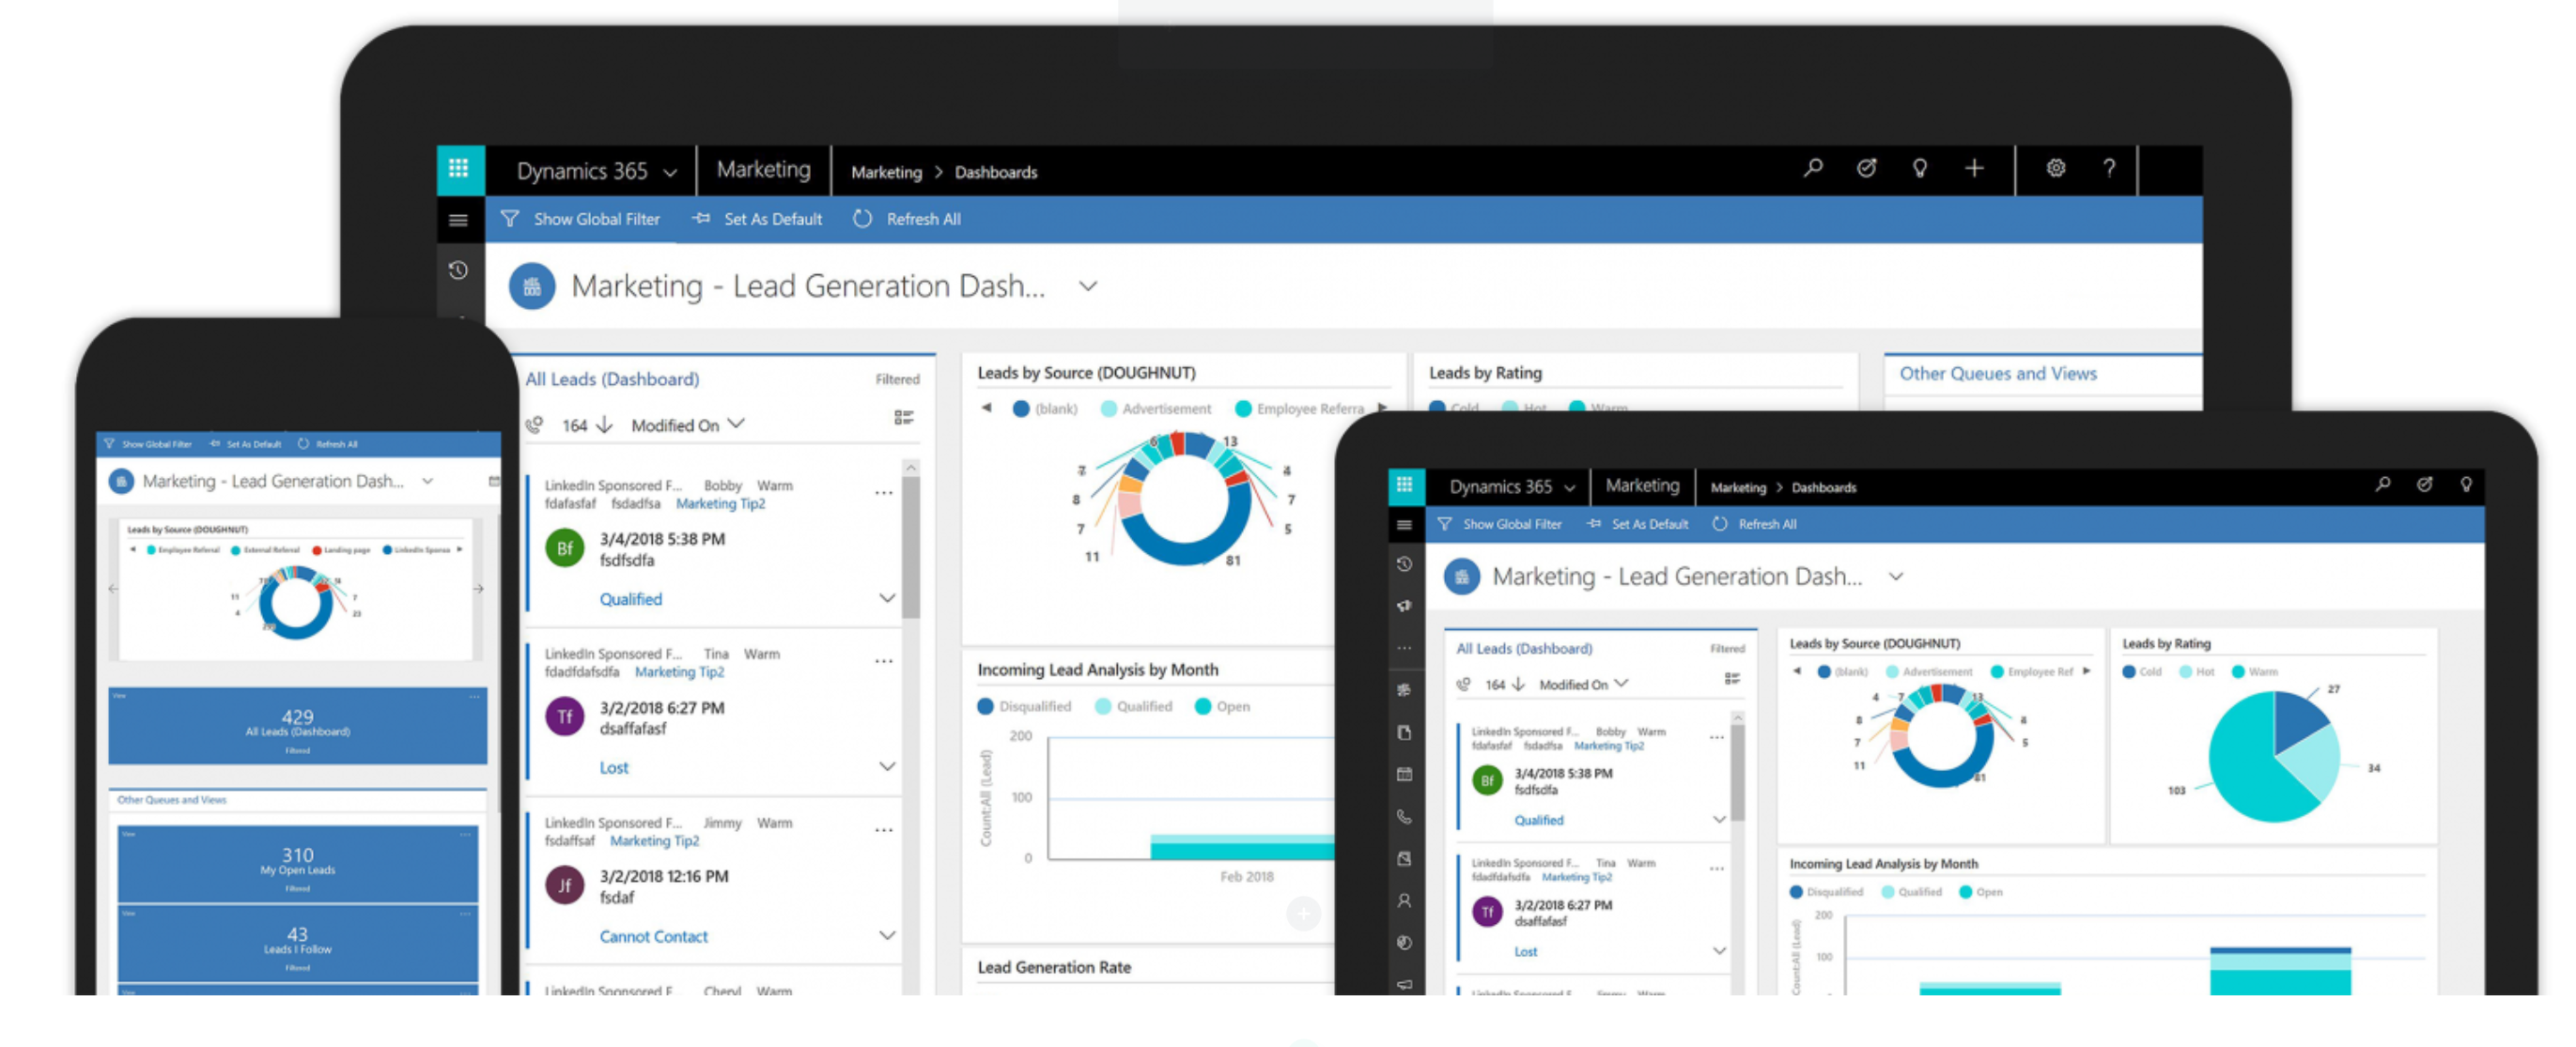Open the app launcher waffle on large tablet

(x=460, y=169)
